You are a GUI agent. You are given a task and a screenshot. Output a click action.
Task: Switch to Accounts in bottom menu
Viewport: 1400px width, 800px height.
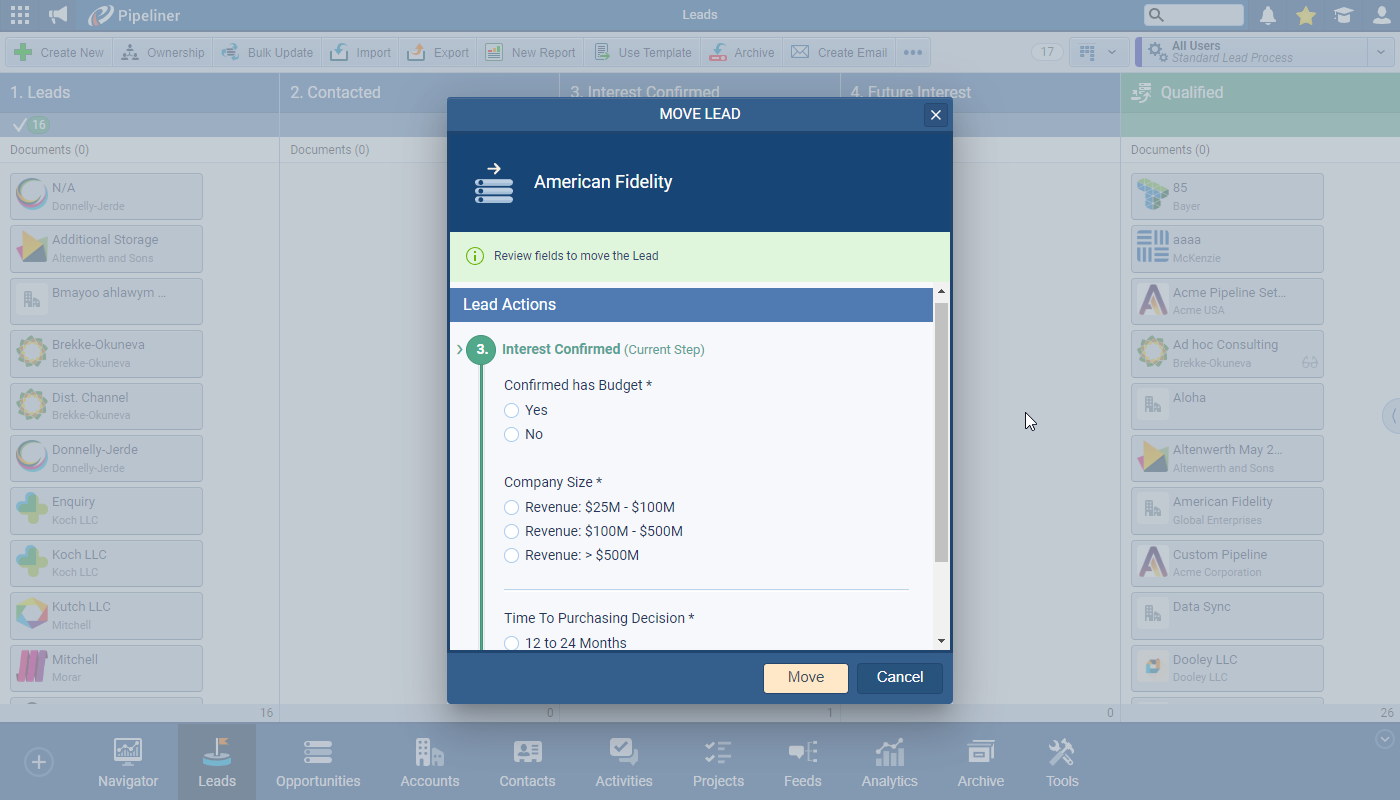[x=430, y=763]
